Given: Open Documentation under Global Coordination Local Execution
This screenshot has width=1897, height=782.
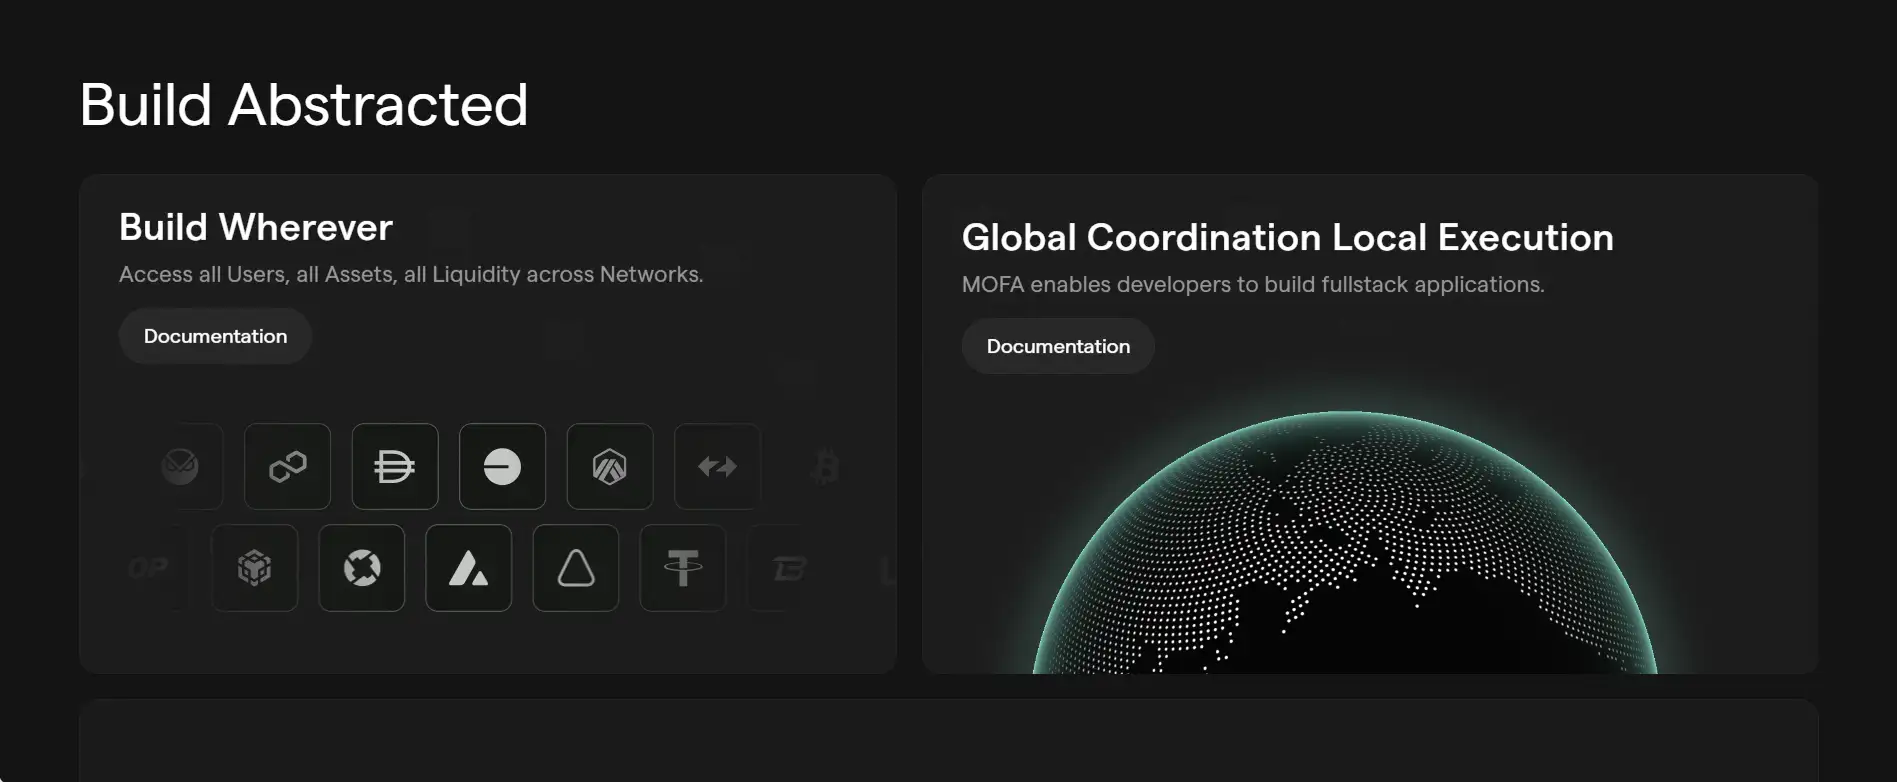Looking at the screenshot, I should (1058, 346).
